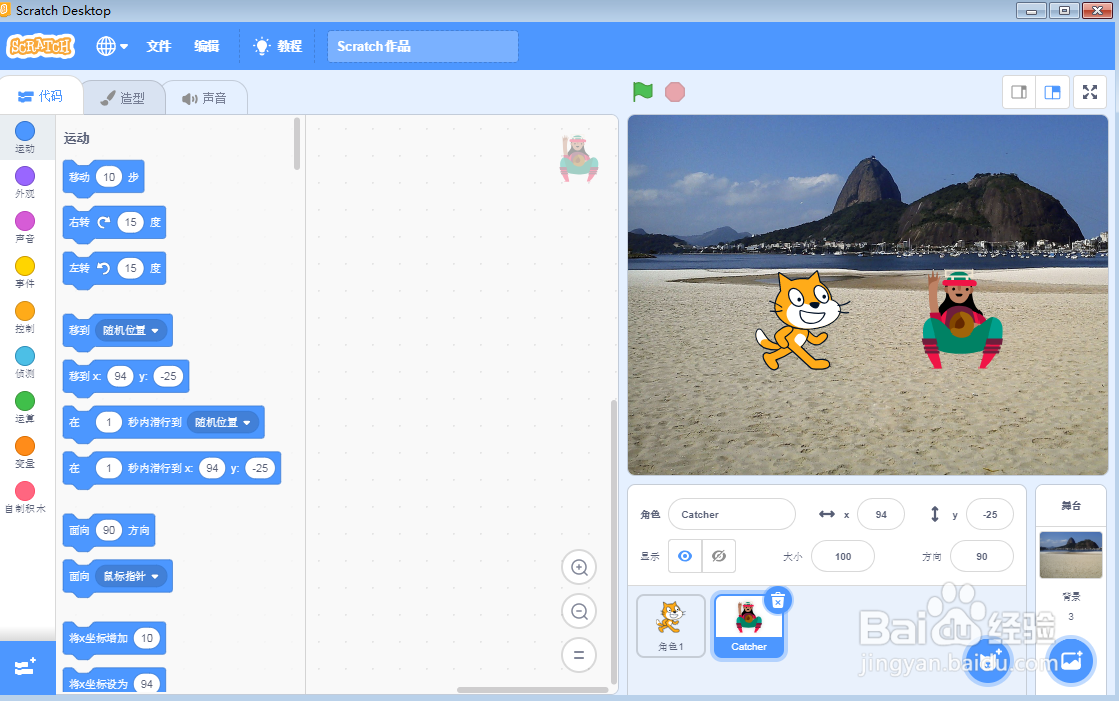Viewport: 1119px width, 701px height.
Task: Open 随机位置 dropdown in 移到 block
Action: coord(131,331)
